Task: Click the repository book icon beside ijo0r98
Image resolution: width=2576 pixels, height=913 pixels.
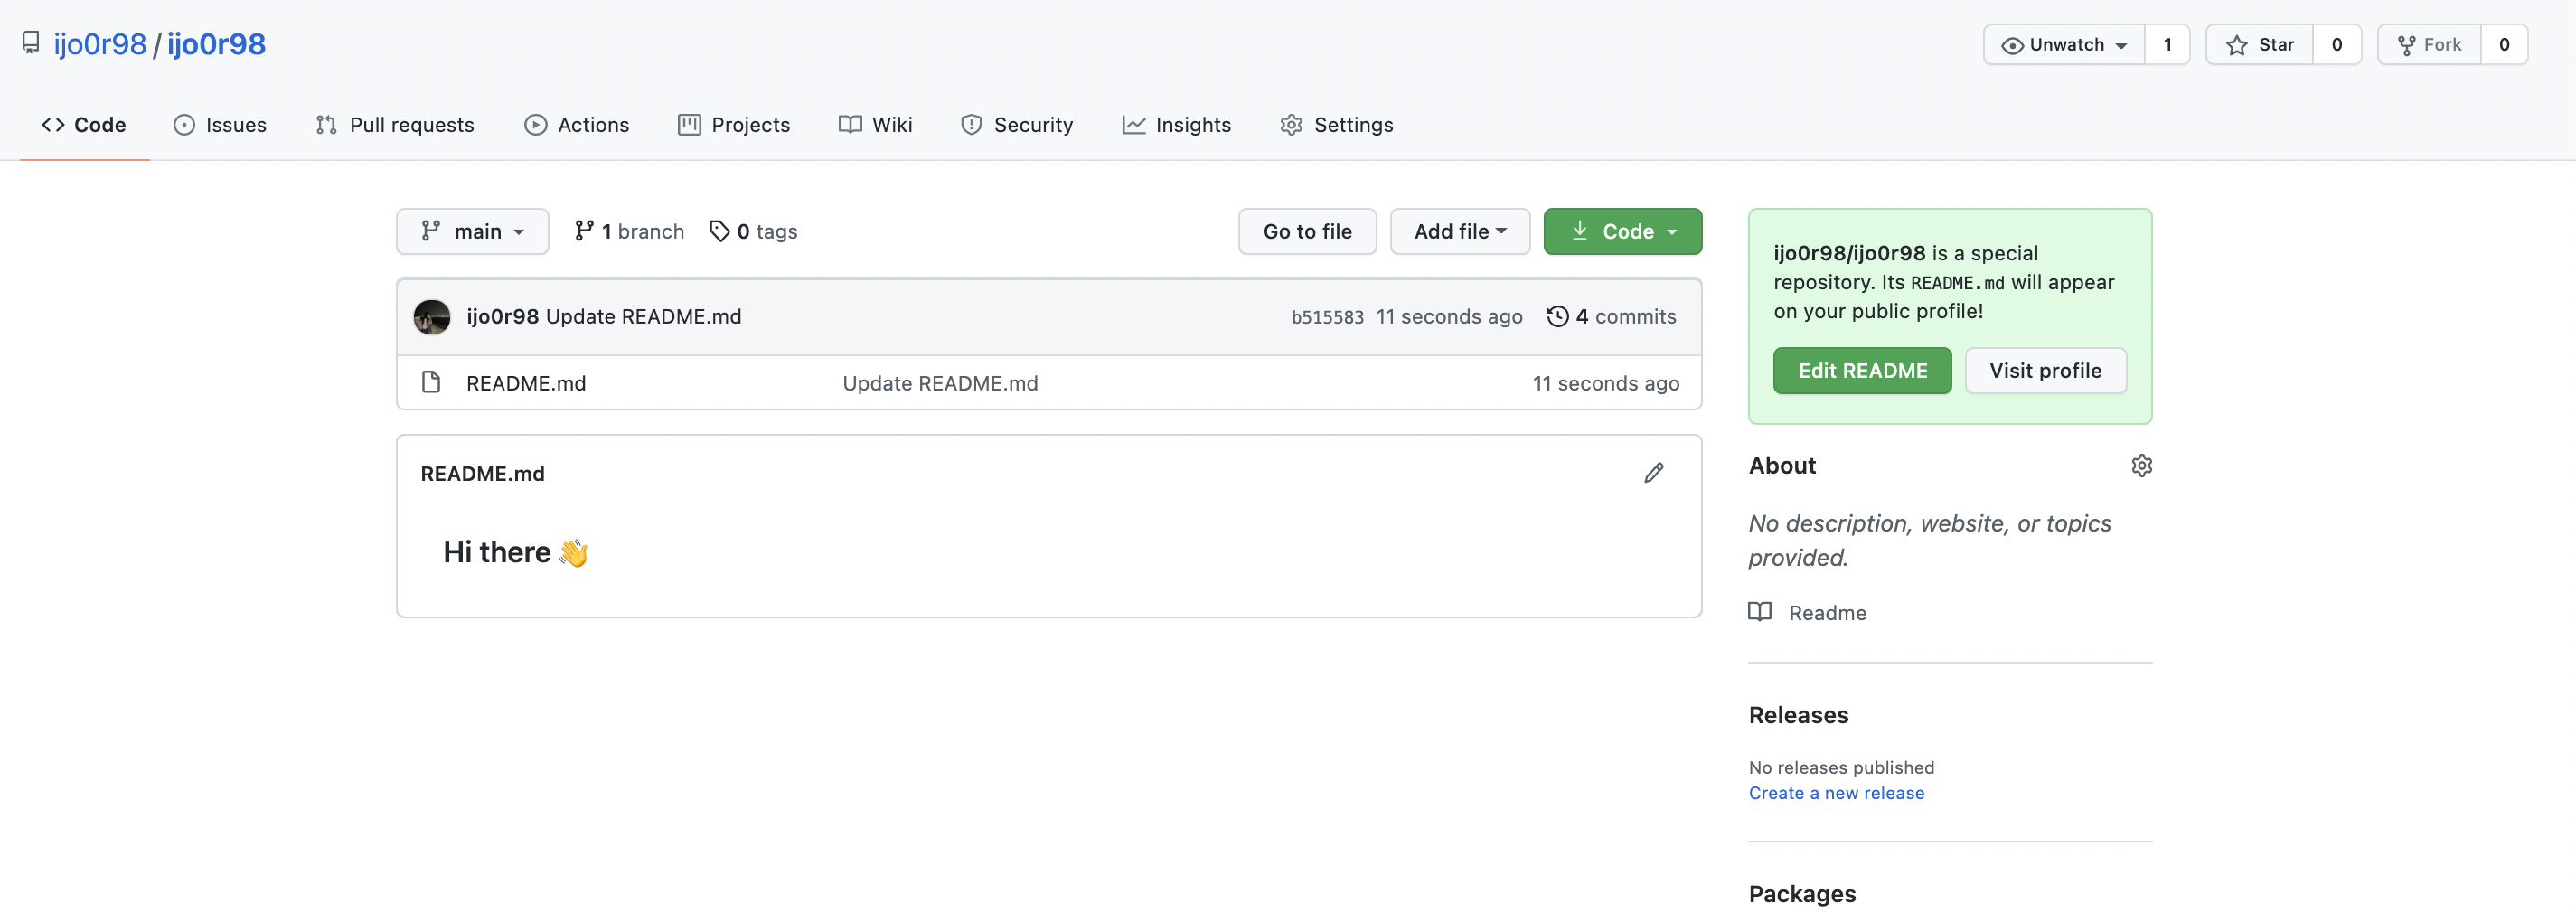Action: tap(31, 43)
